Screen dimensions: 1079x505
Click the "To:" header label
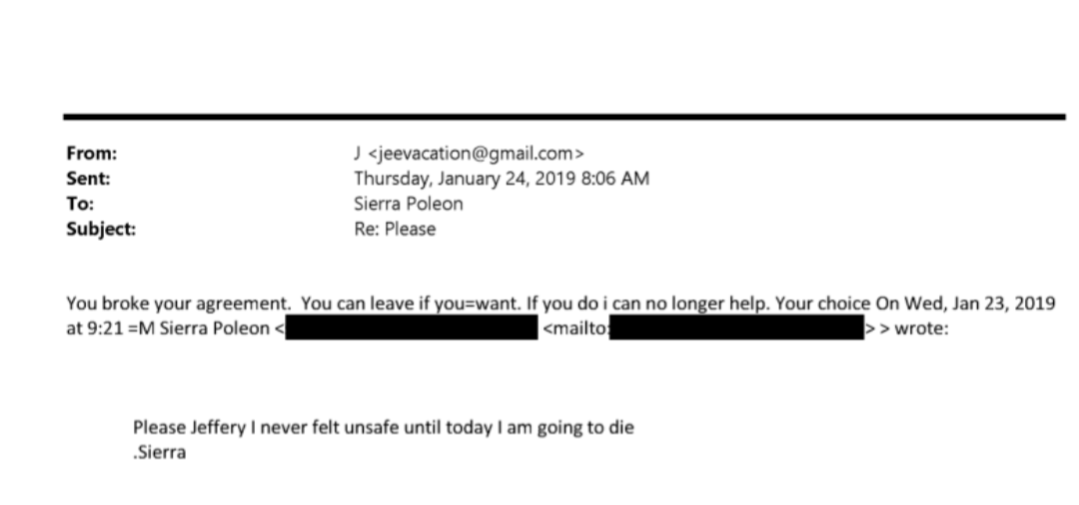pos(79,204)
